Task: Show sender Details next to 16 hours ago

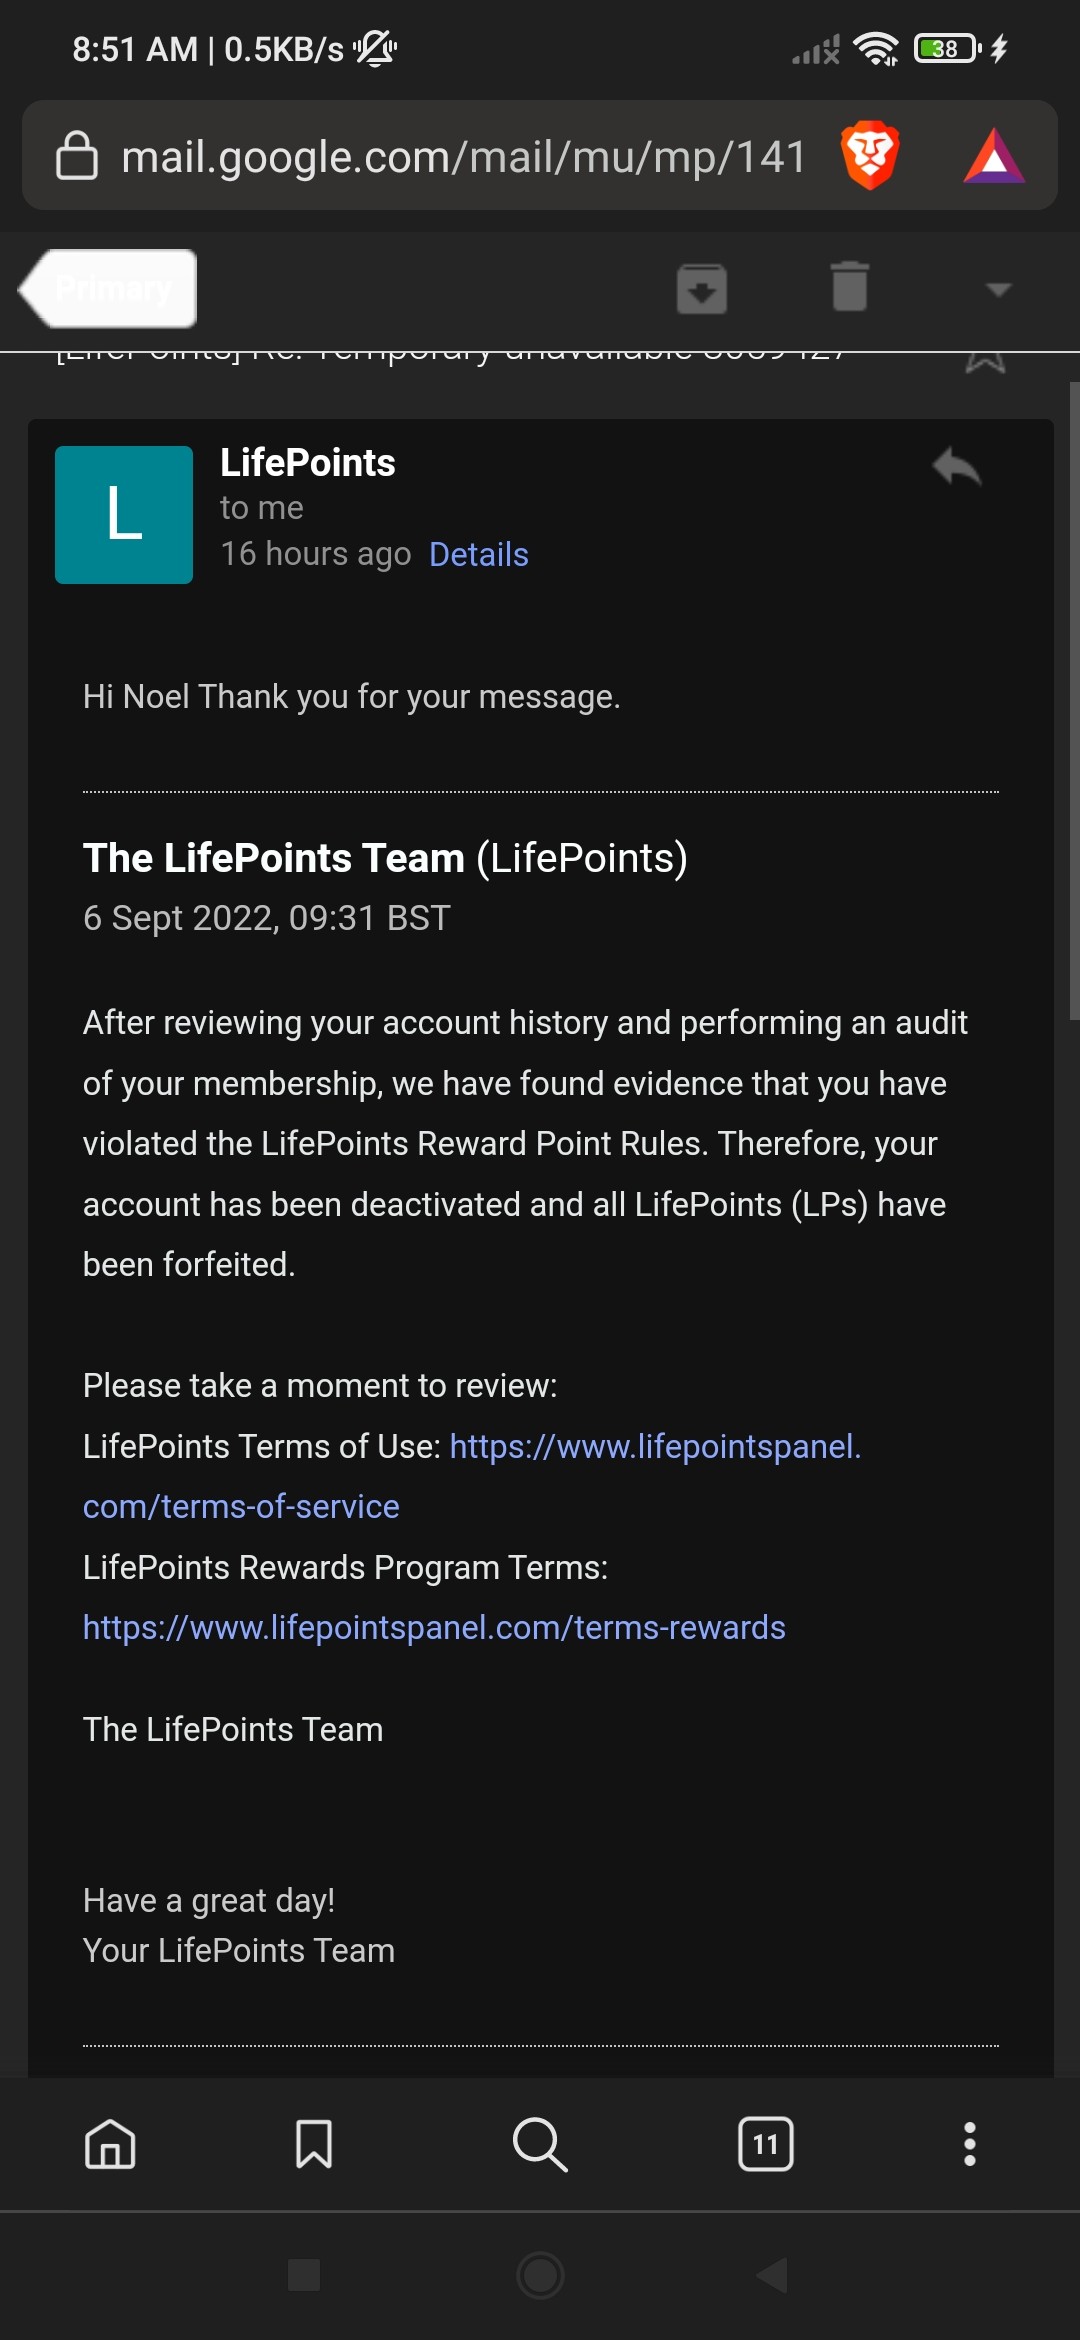Action: (479, 554)
